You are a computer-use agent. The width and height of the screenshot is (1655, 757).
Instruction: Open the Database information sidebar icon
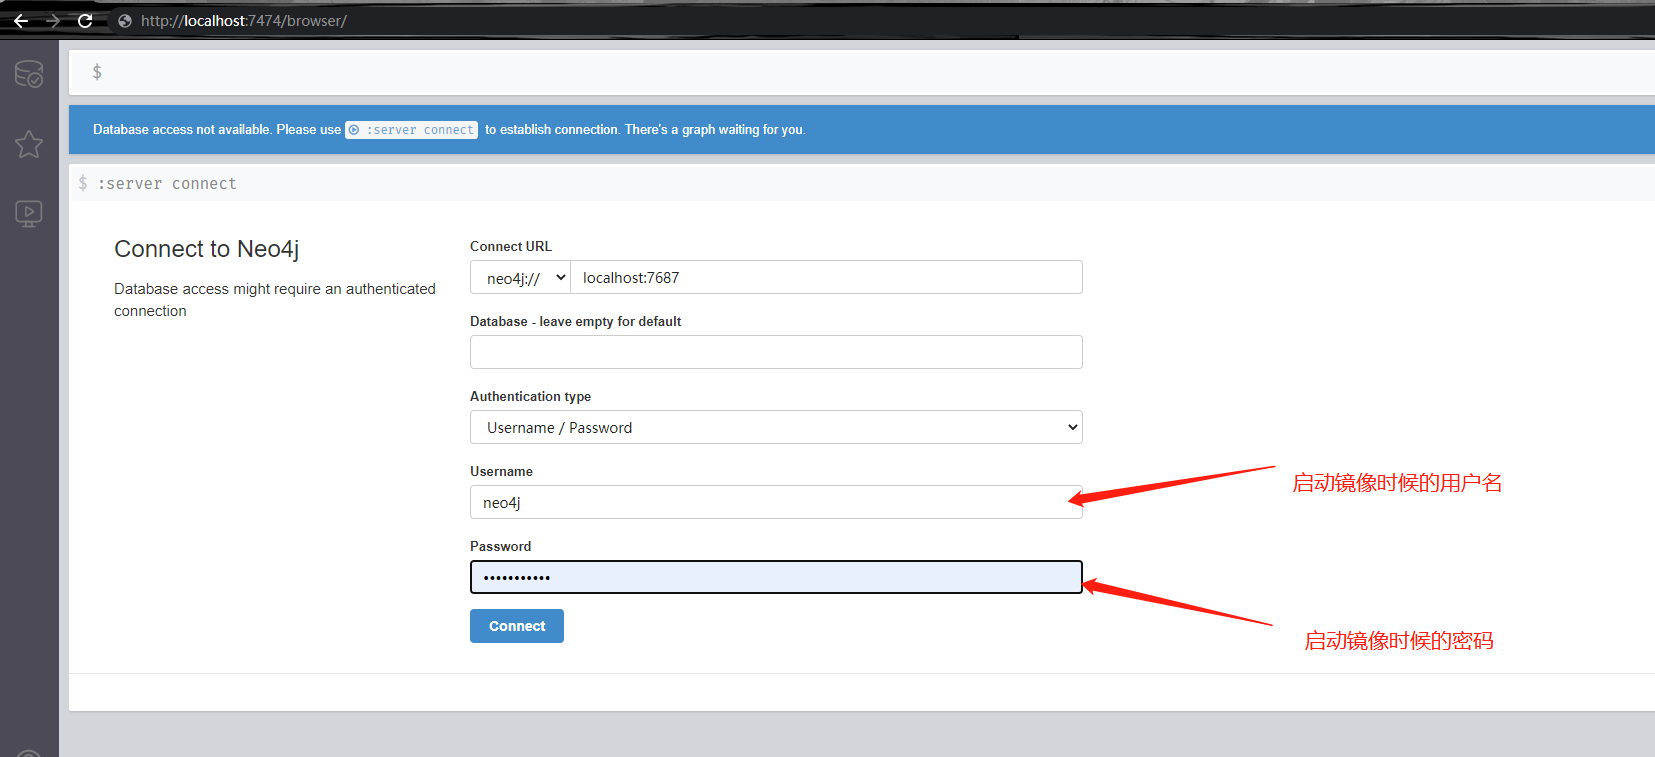29,74
